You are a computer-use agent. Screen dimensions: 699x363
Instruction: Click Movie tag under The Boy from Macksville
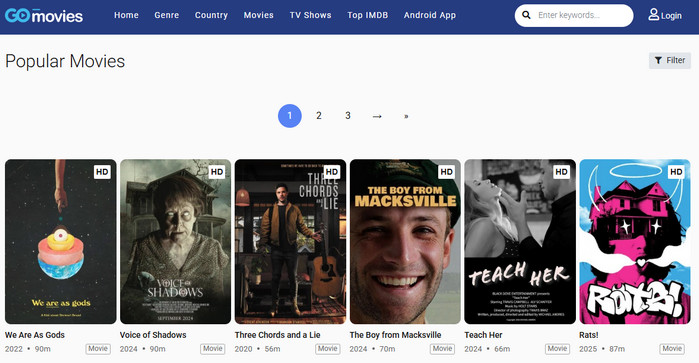(443, 349)
